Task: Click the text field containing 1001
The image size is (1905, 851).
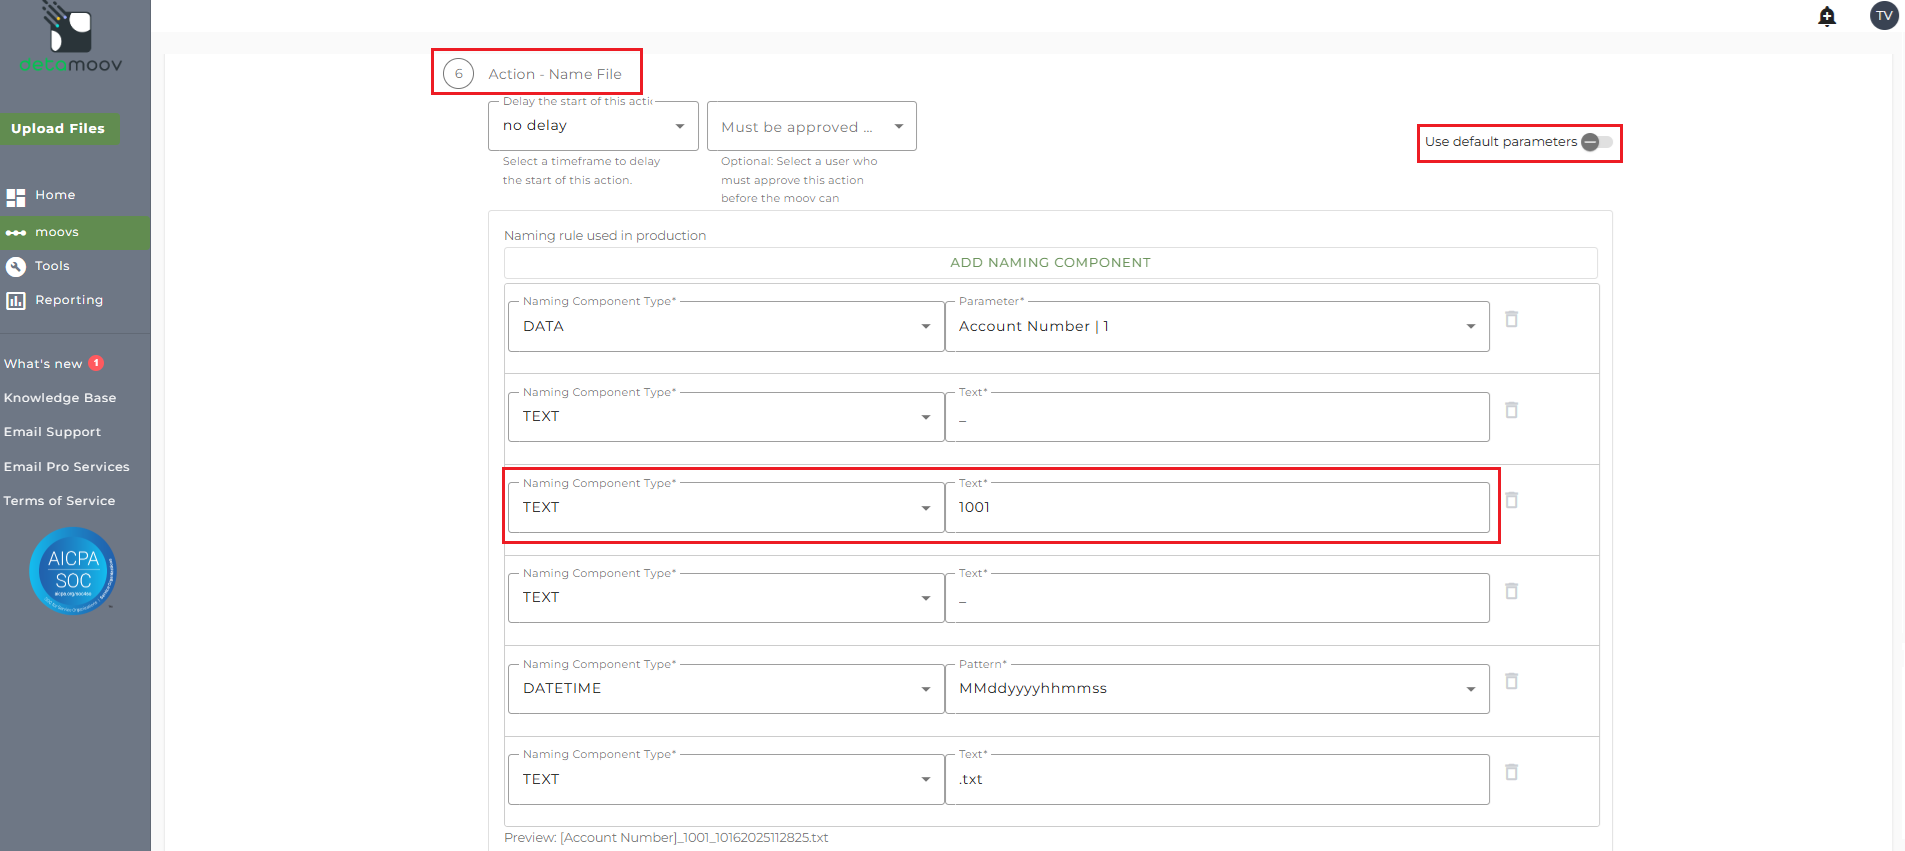Action: click(x=1216, y=508)
